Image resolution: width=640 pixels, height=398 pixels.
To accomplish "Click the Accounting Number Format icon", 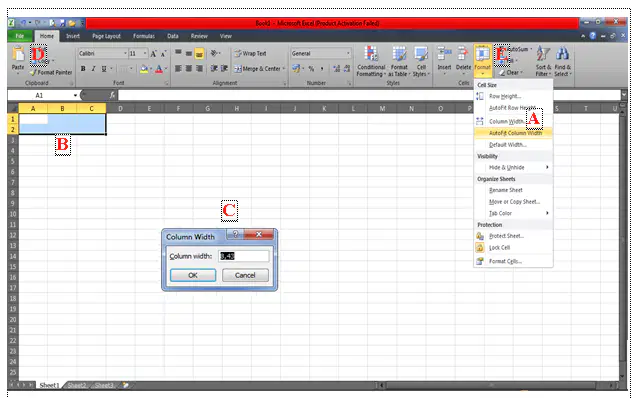I will tap(296, 69).
